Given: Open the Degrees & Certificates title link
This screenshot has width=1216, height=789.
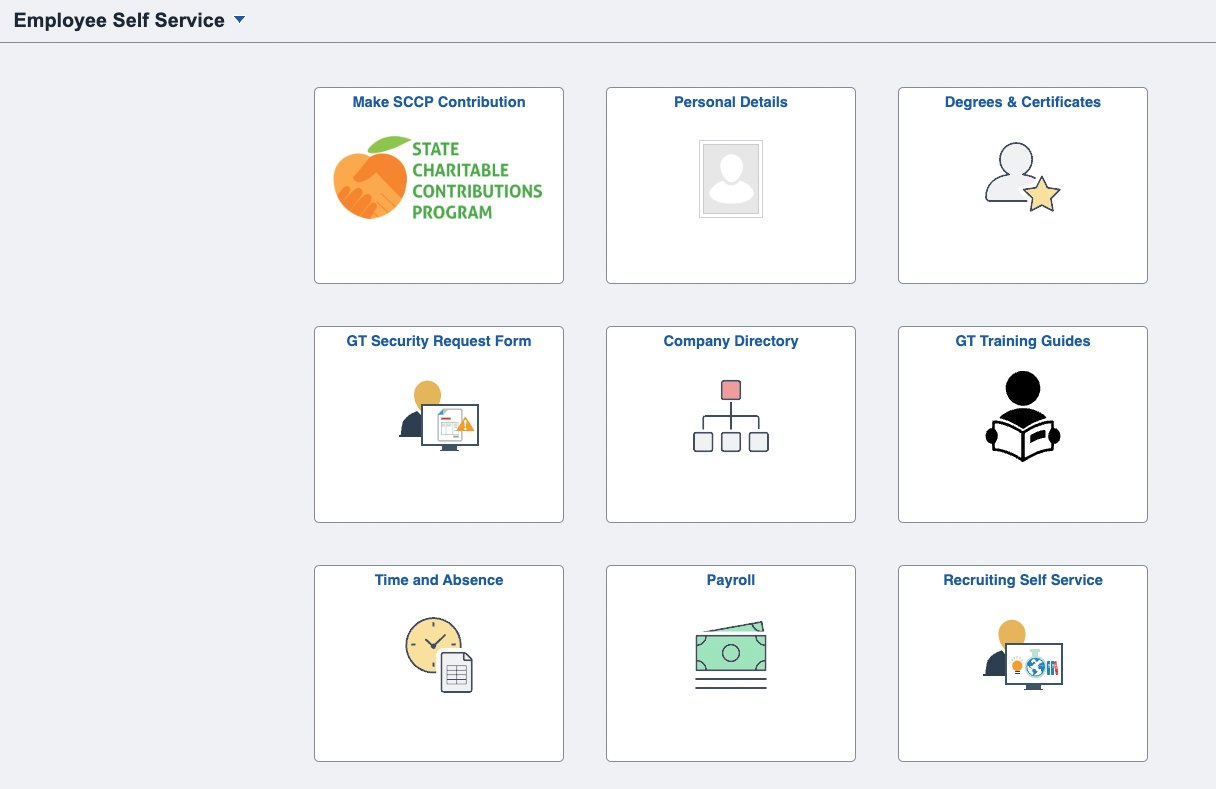Looking at the screenshot, I should point(1023,102).
